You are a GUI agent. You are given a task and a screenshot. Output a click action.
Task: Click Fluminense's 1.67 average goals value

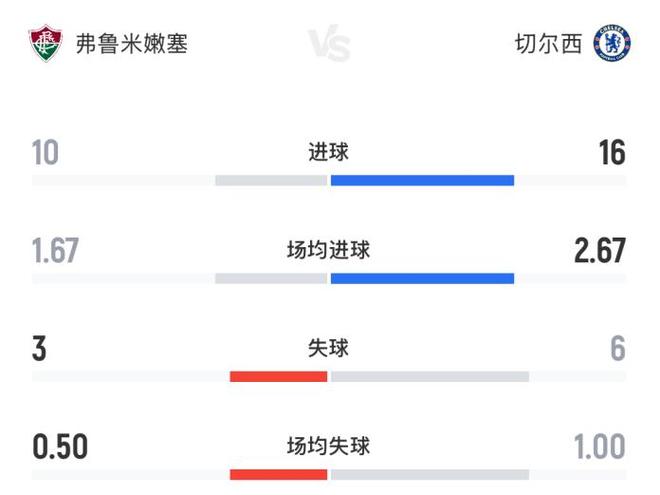[x=55, y=250]
